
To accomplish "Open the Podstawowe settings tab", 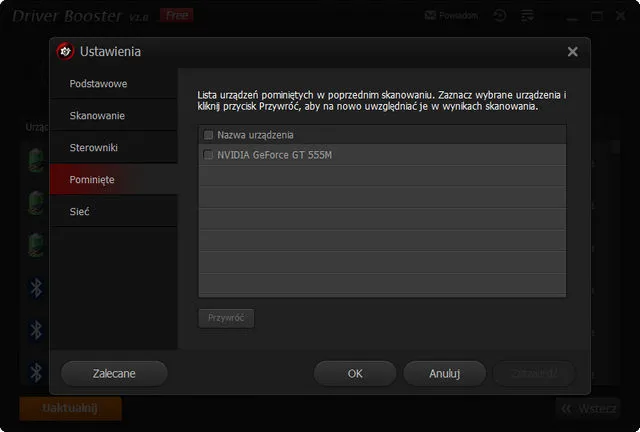I will point(98,84).
